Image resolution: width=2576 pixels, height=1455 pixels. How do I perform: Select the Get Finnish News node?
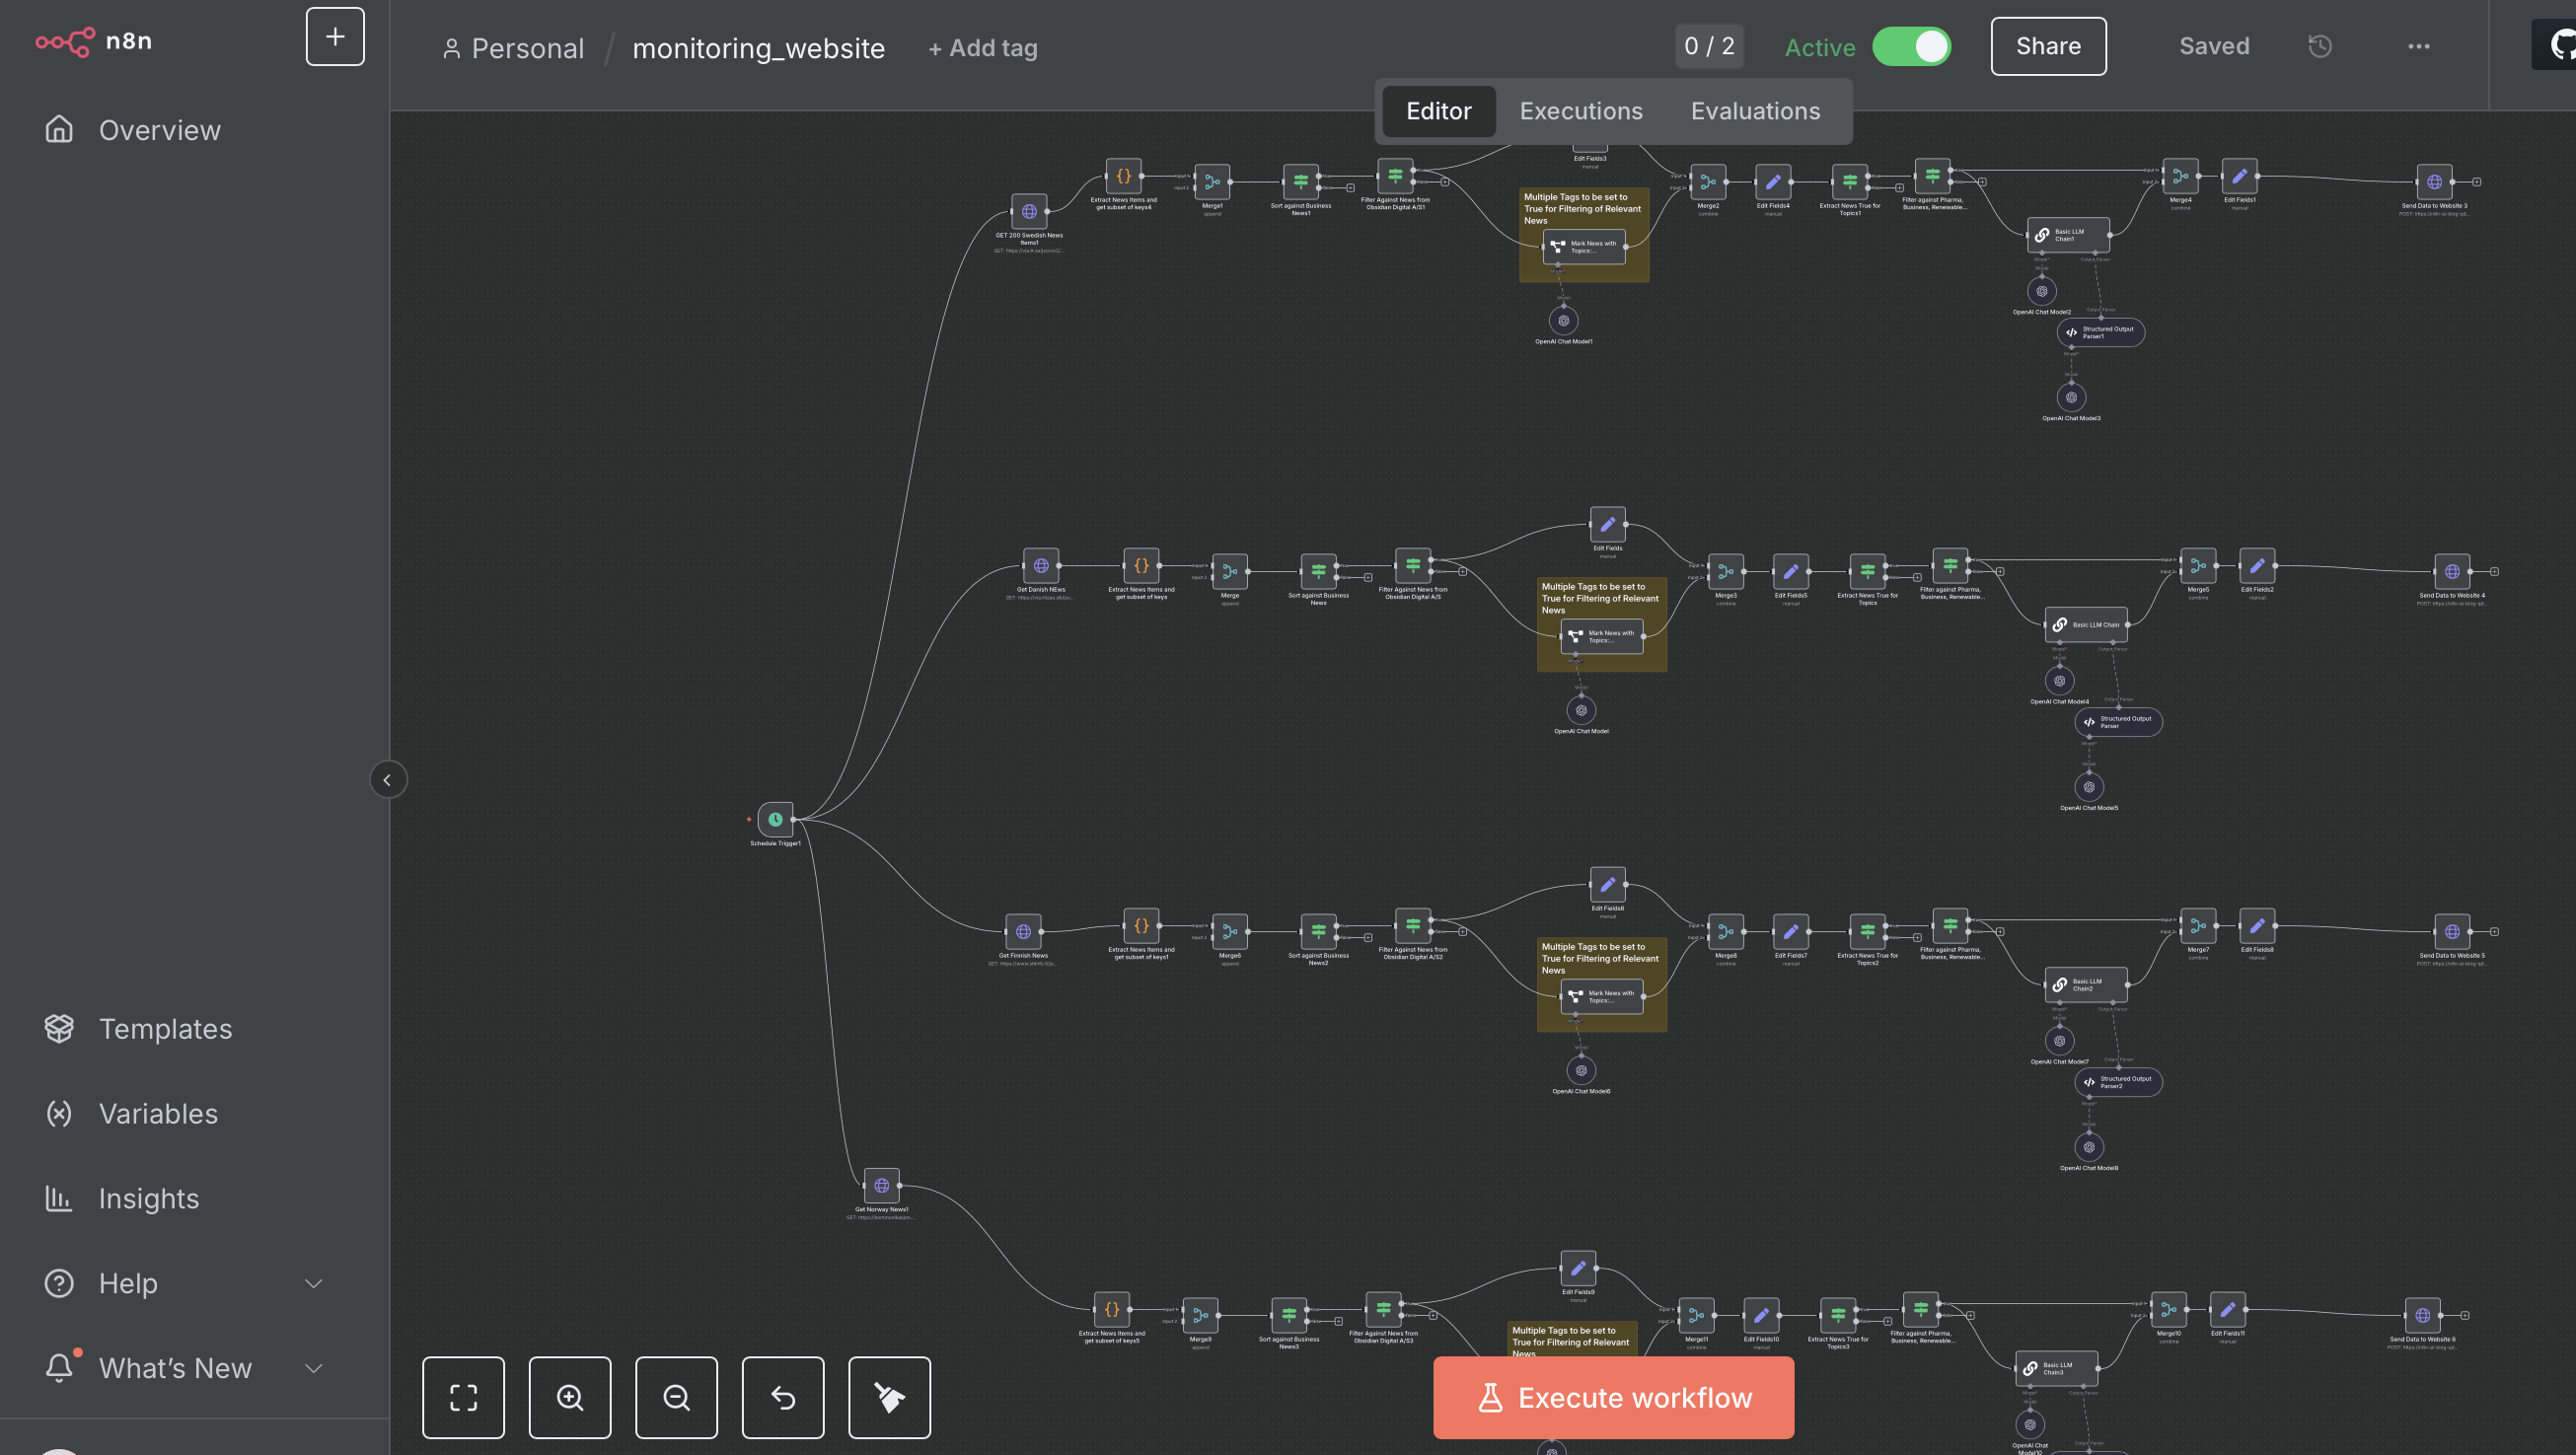point(1023,931)
